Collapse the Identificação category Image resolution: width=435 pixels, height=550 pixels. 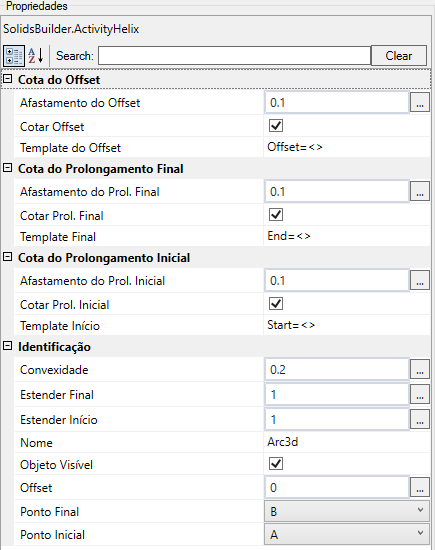point(7,346)
